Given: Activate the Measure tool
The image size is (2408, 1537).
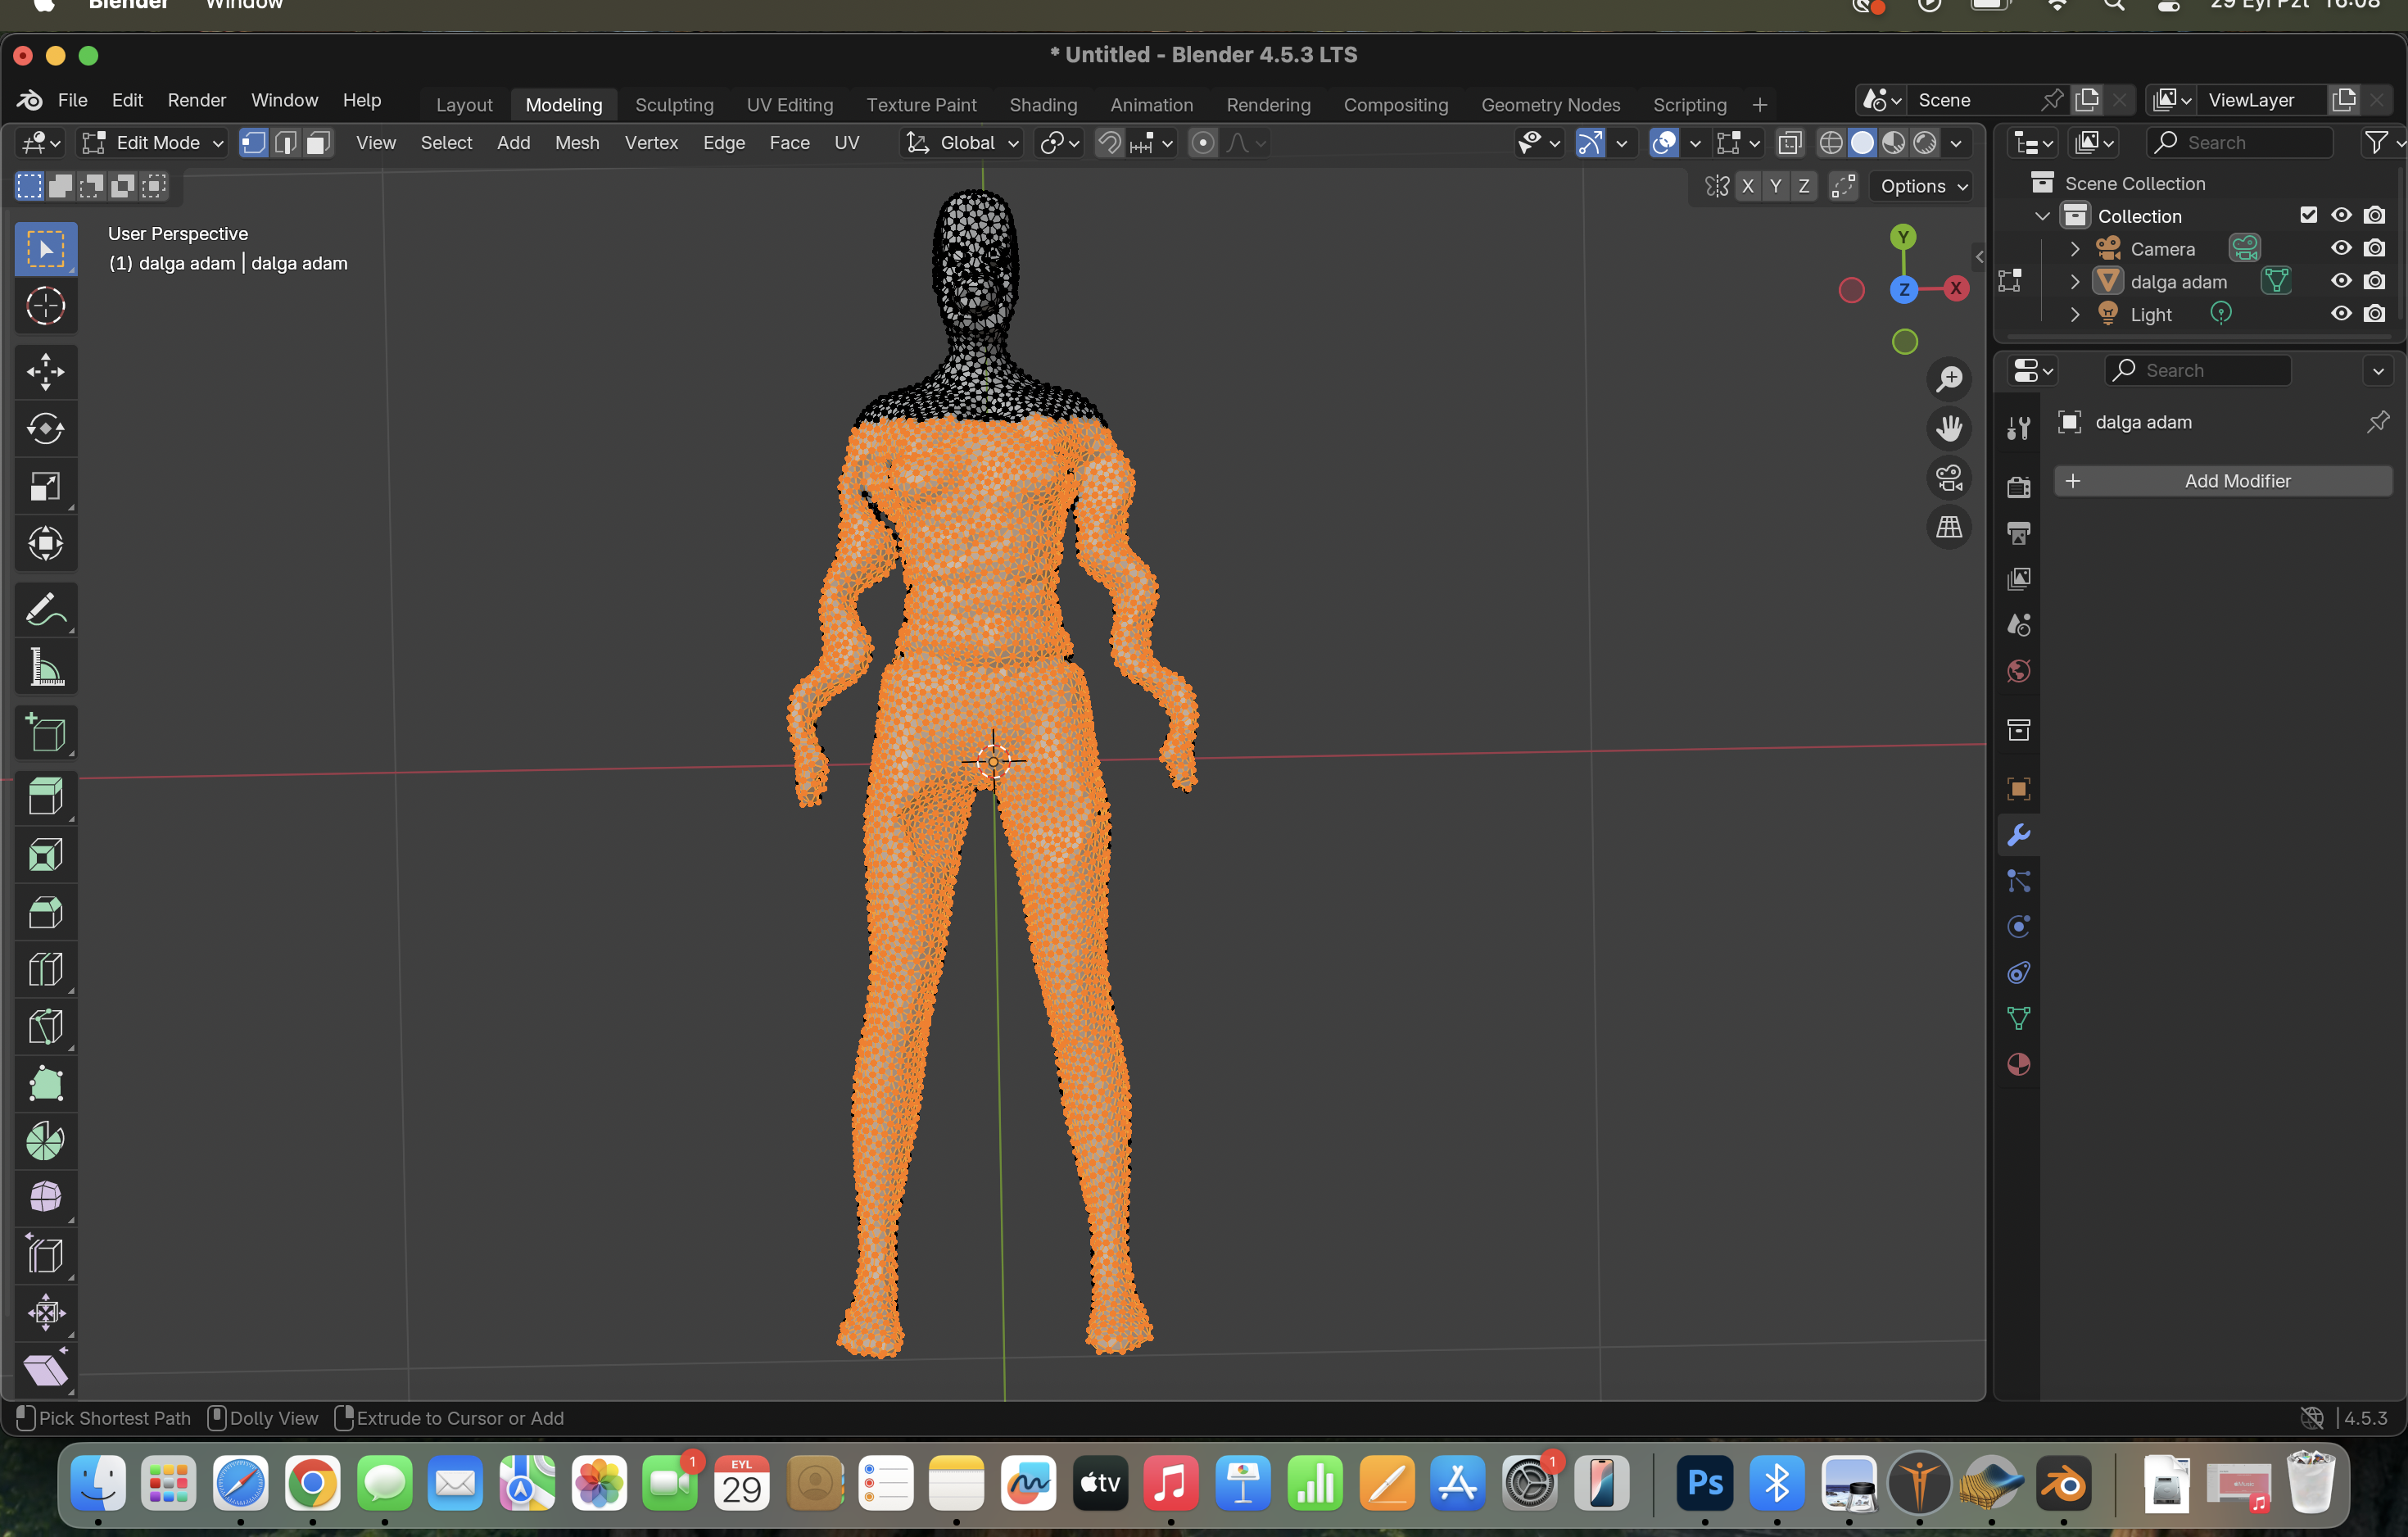Looking at the screenshot, I should (45, 667).
